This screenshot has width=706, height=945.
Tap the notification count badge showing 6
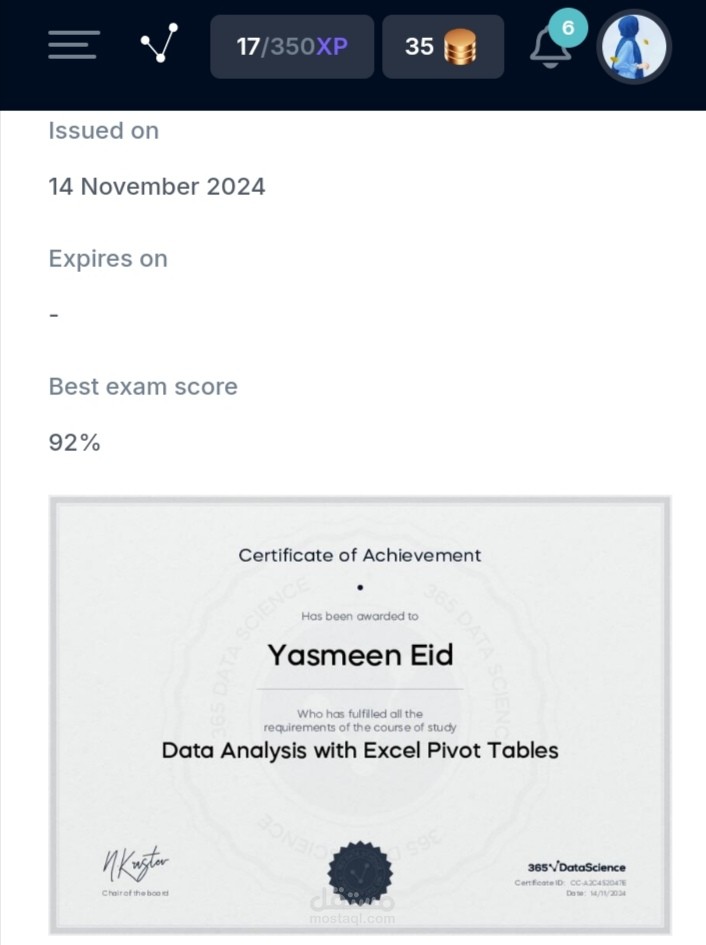point(567,28)
